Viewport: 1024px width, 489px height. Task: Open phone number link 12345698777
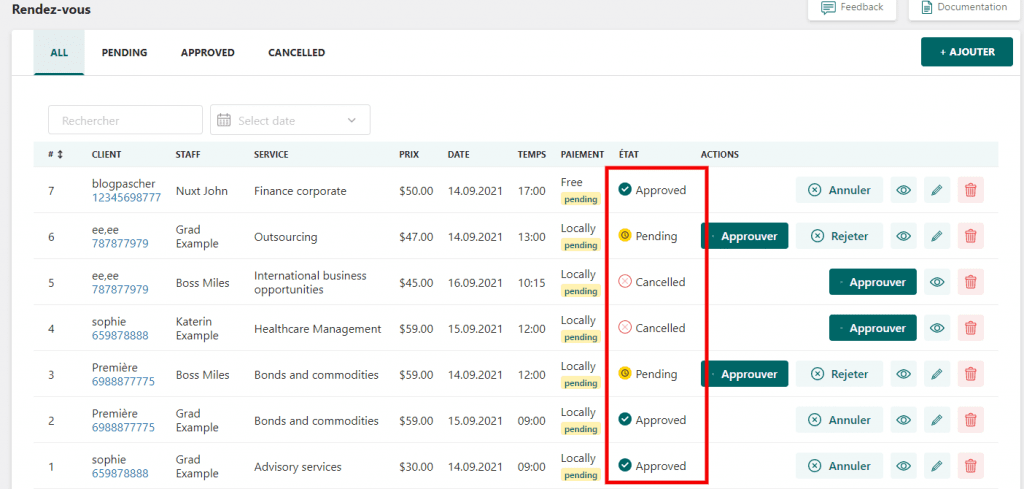point(126,198)
